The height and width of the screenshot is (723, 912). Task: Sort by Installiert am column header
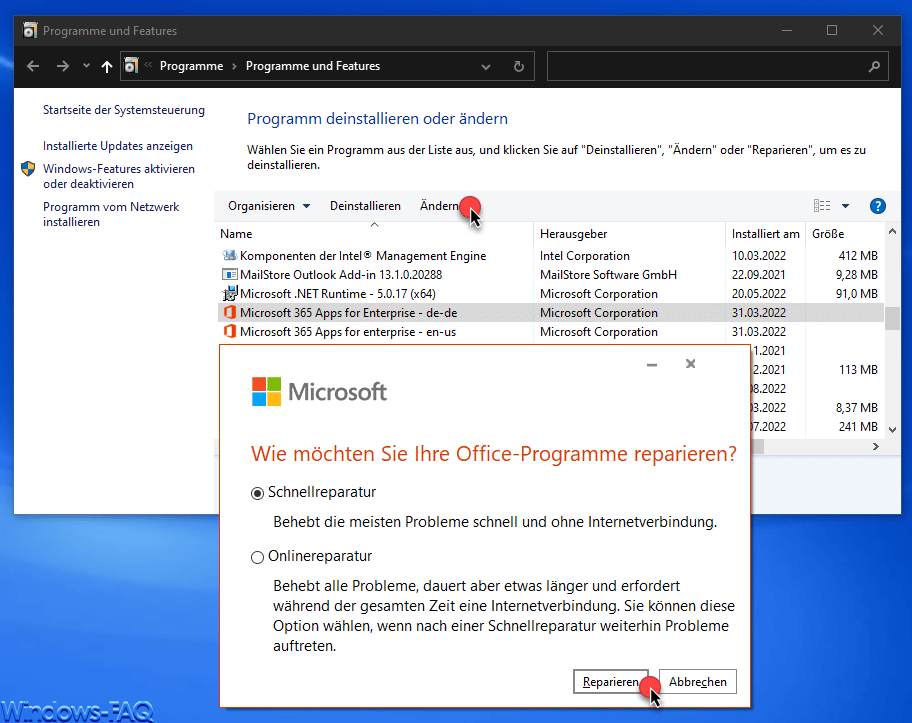pyautogui.click(x=765, y=234)
